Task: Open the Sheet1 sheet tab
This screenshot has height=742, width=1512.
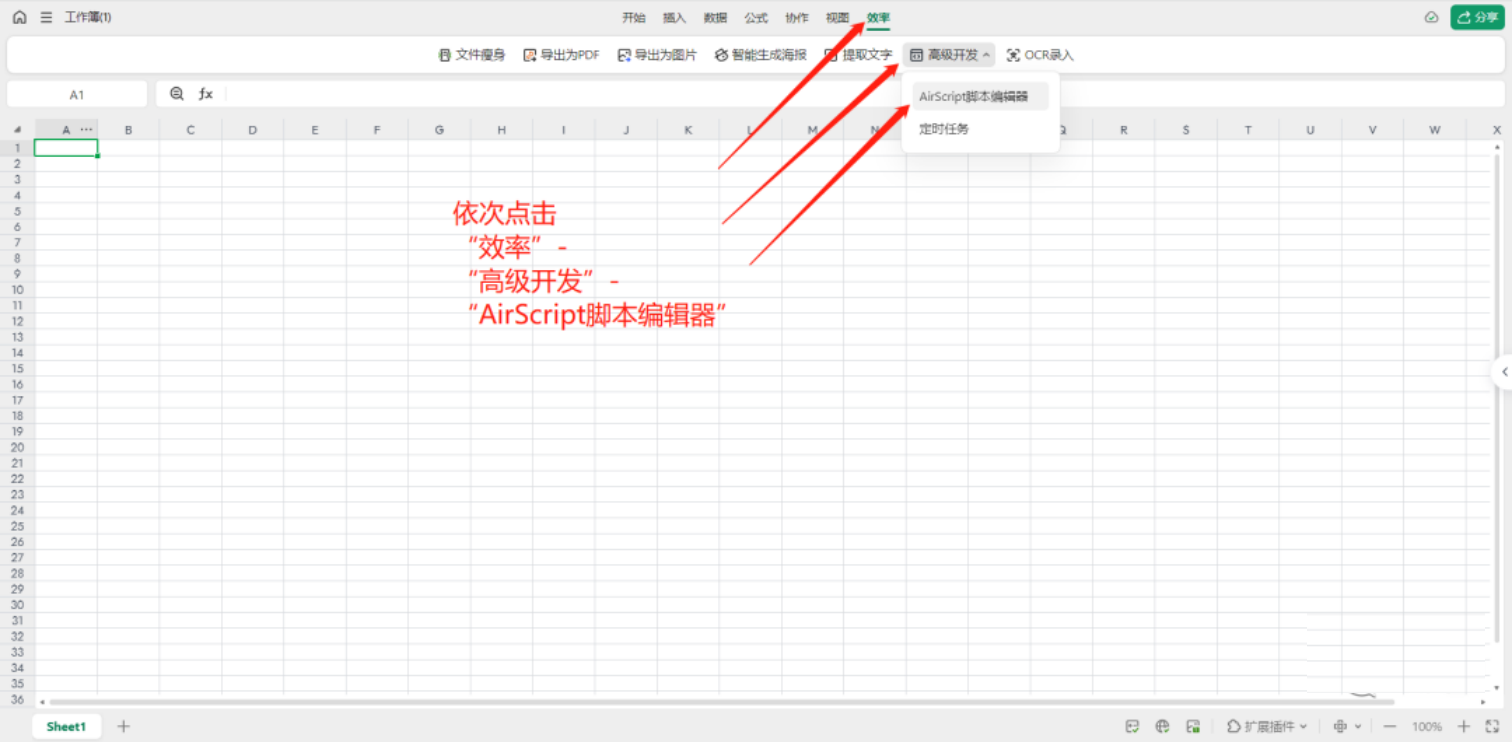Action: coord(67,727)
